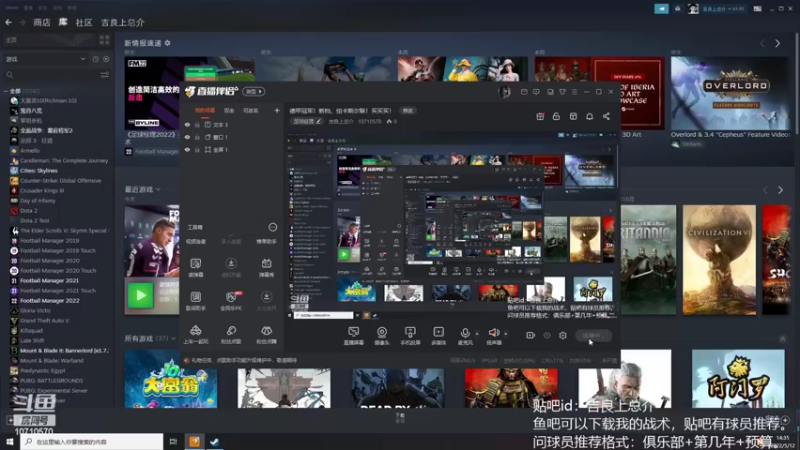
Task: Open 粉丝点歌 tool
Action: [x=231, y=335]
